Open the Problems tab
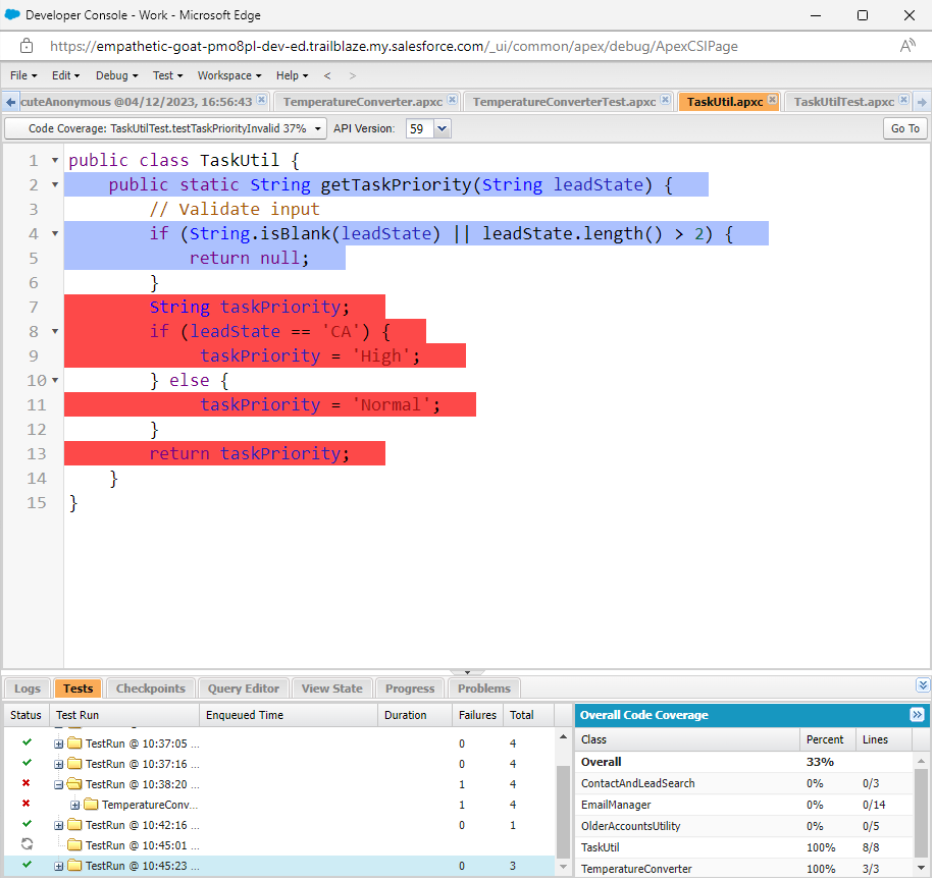 (484, 688)
